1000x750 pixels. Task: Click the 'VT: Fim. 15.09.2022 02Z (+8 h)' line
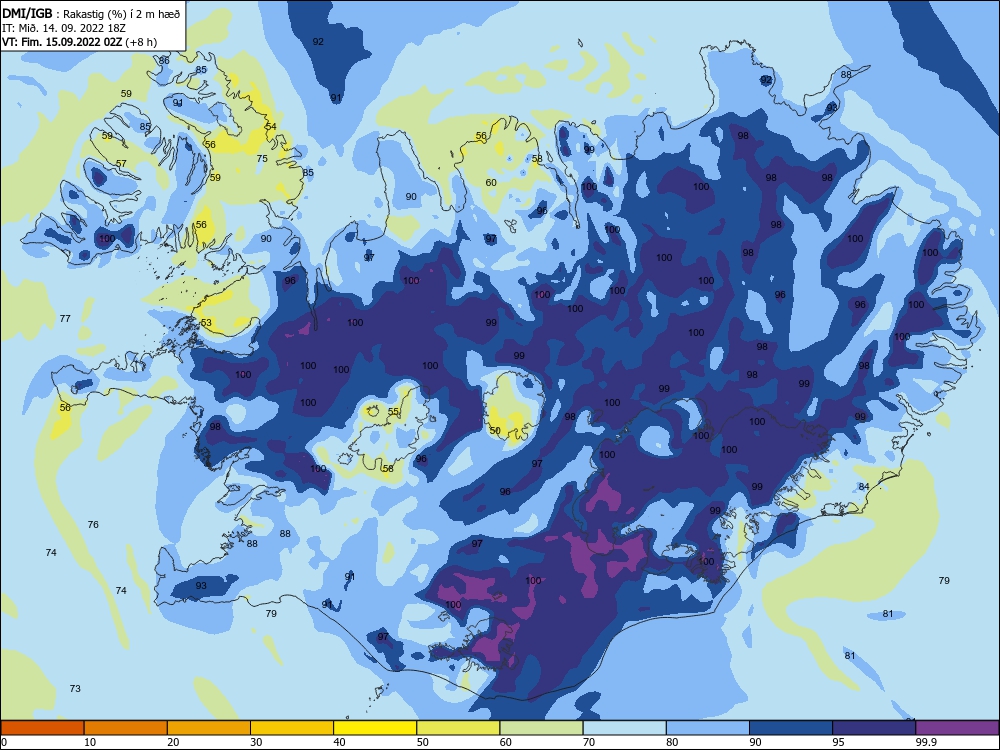[x=79, y=42]
